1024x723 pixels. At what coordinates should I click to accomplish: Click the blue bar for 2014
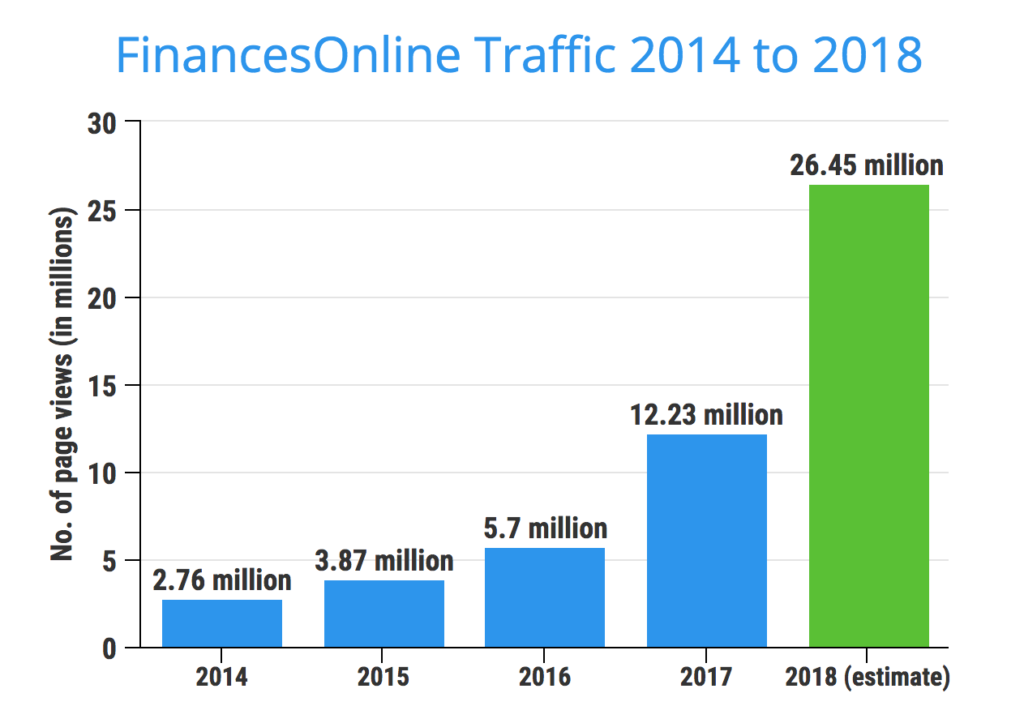pos(222,623)
